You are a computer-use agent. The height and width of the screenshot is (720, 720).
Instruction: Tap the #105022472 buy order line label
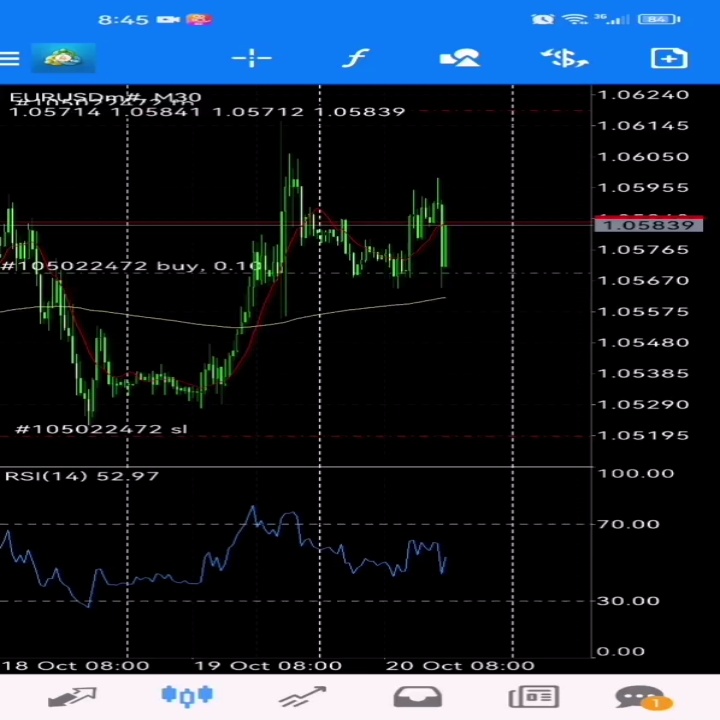(131, 266)
